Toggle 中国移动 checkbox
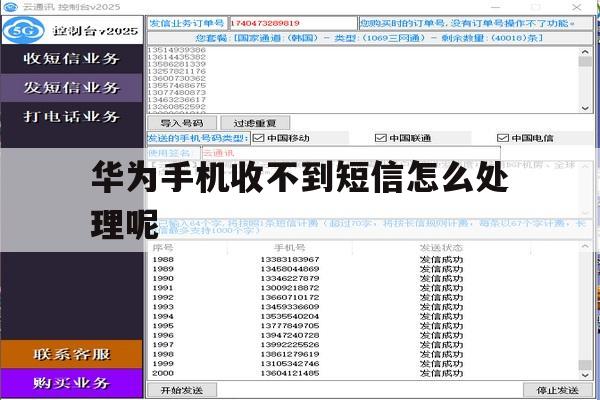The image size is (600, 400). (259, 138)
